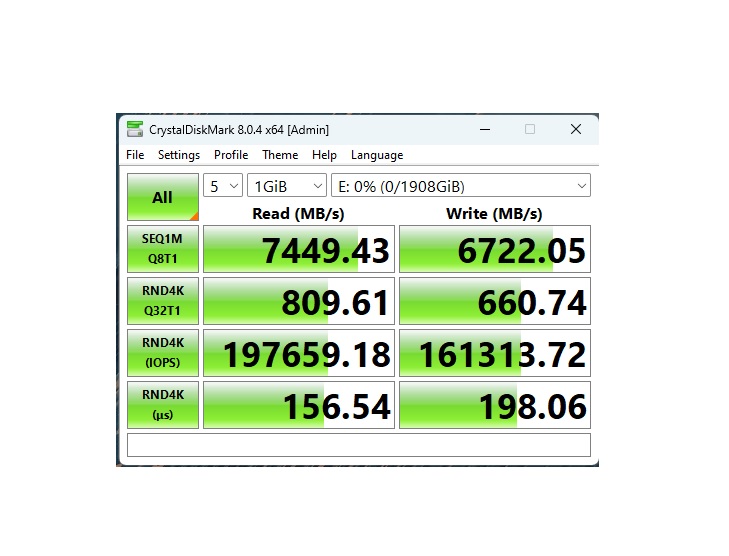The image size is (729, 556).
Task: Select the 809.61 random read result
Action: 299,301
